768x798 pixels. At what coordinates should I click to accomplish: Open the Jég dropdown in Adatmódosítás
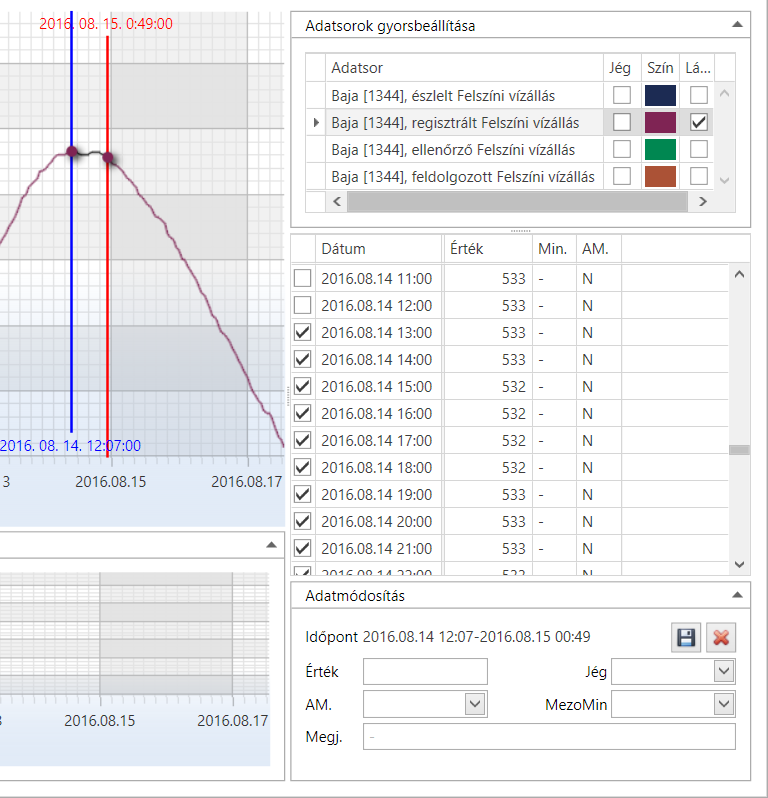[x=724, y=671]
